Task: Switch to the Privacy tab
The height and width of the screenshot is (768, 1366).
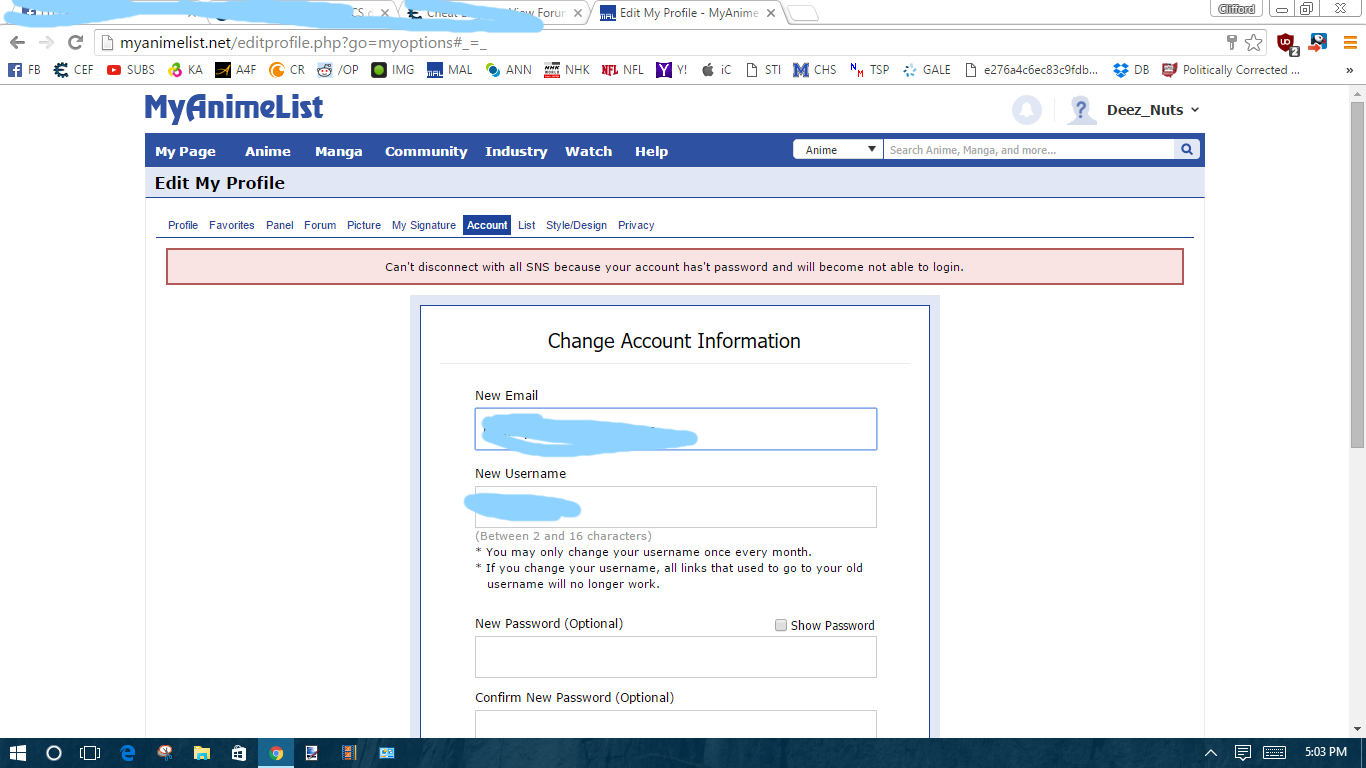Action: tap(636, 225)
